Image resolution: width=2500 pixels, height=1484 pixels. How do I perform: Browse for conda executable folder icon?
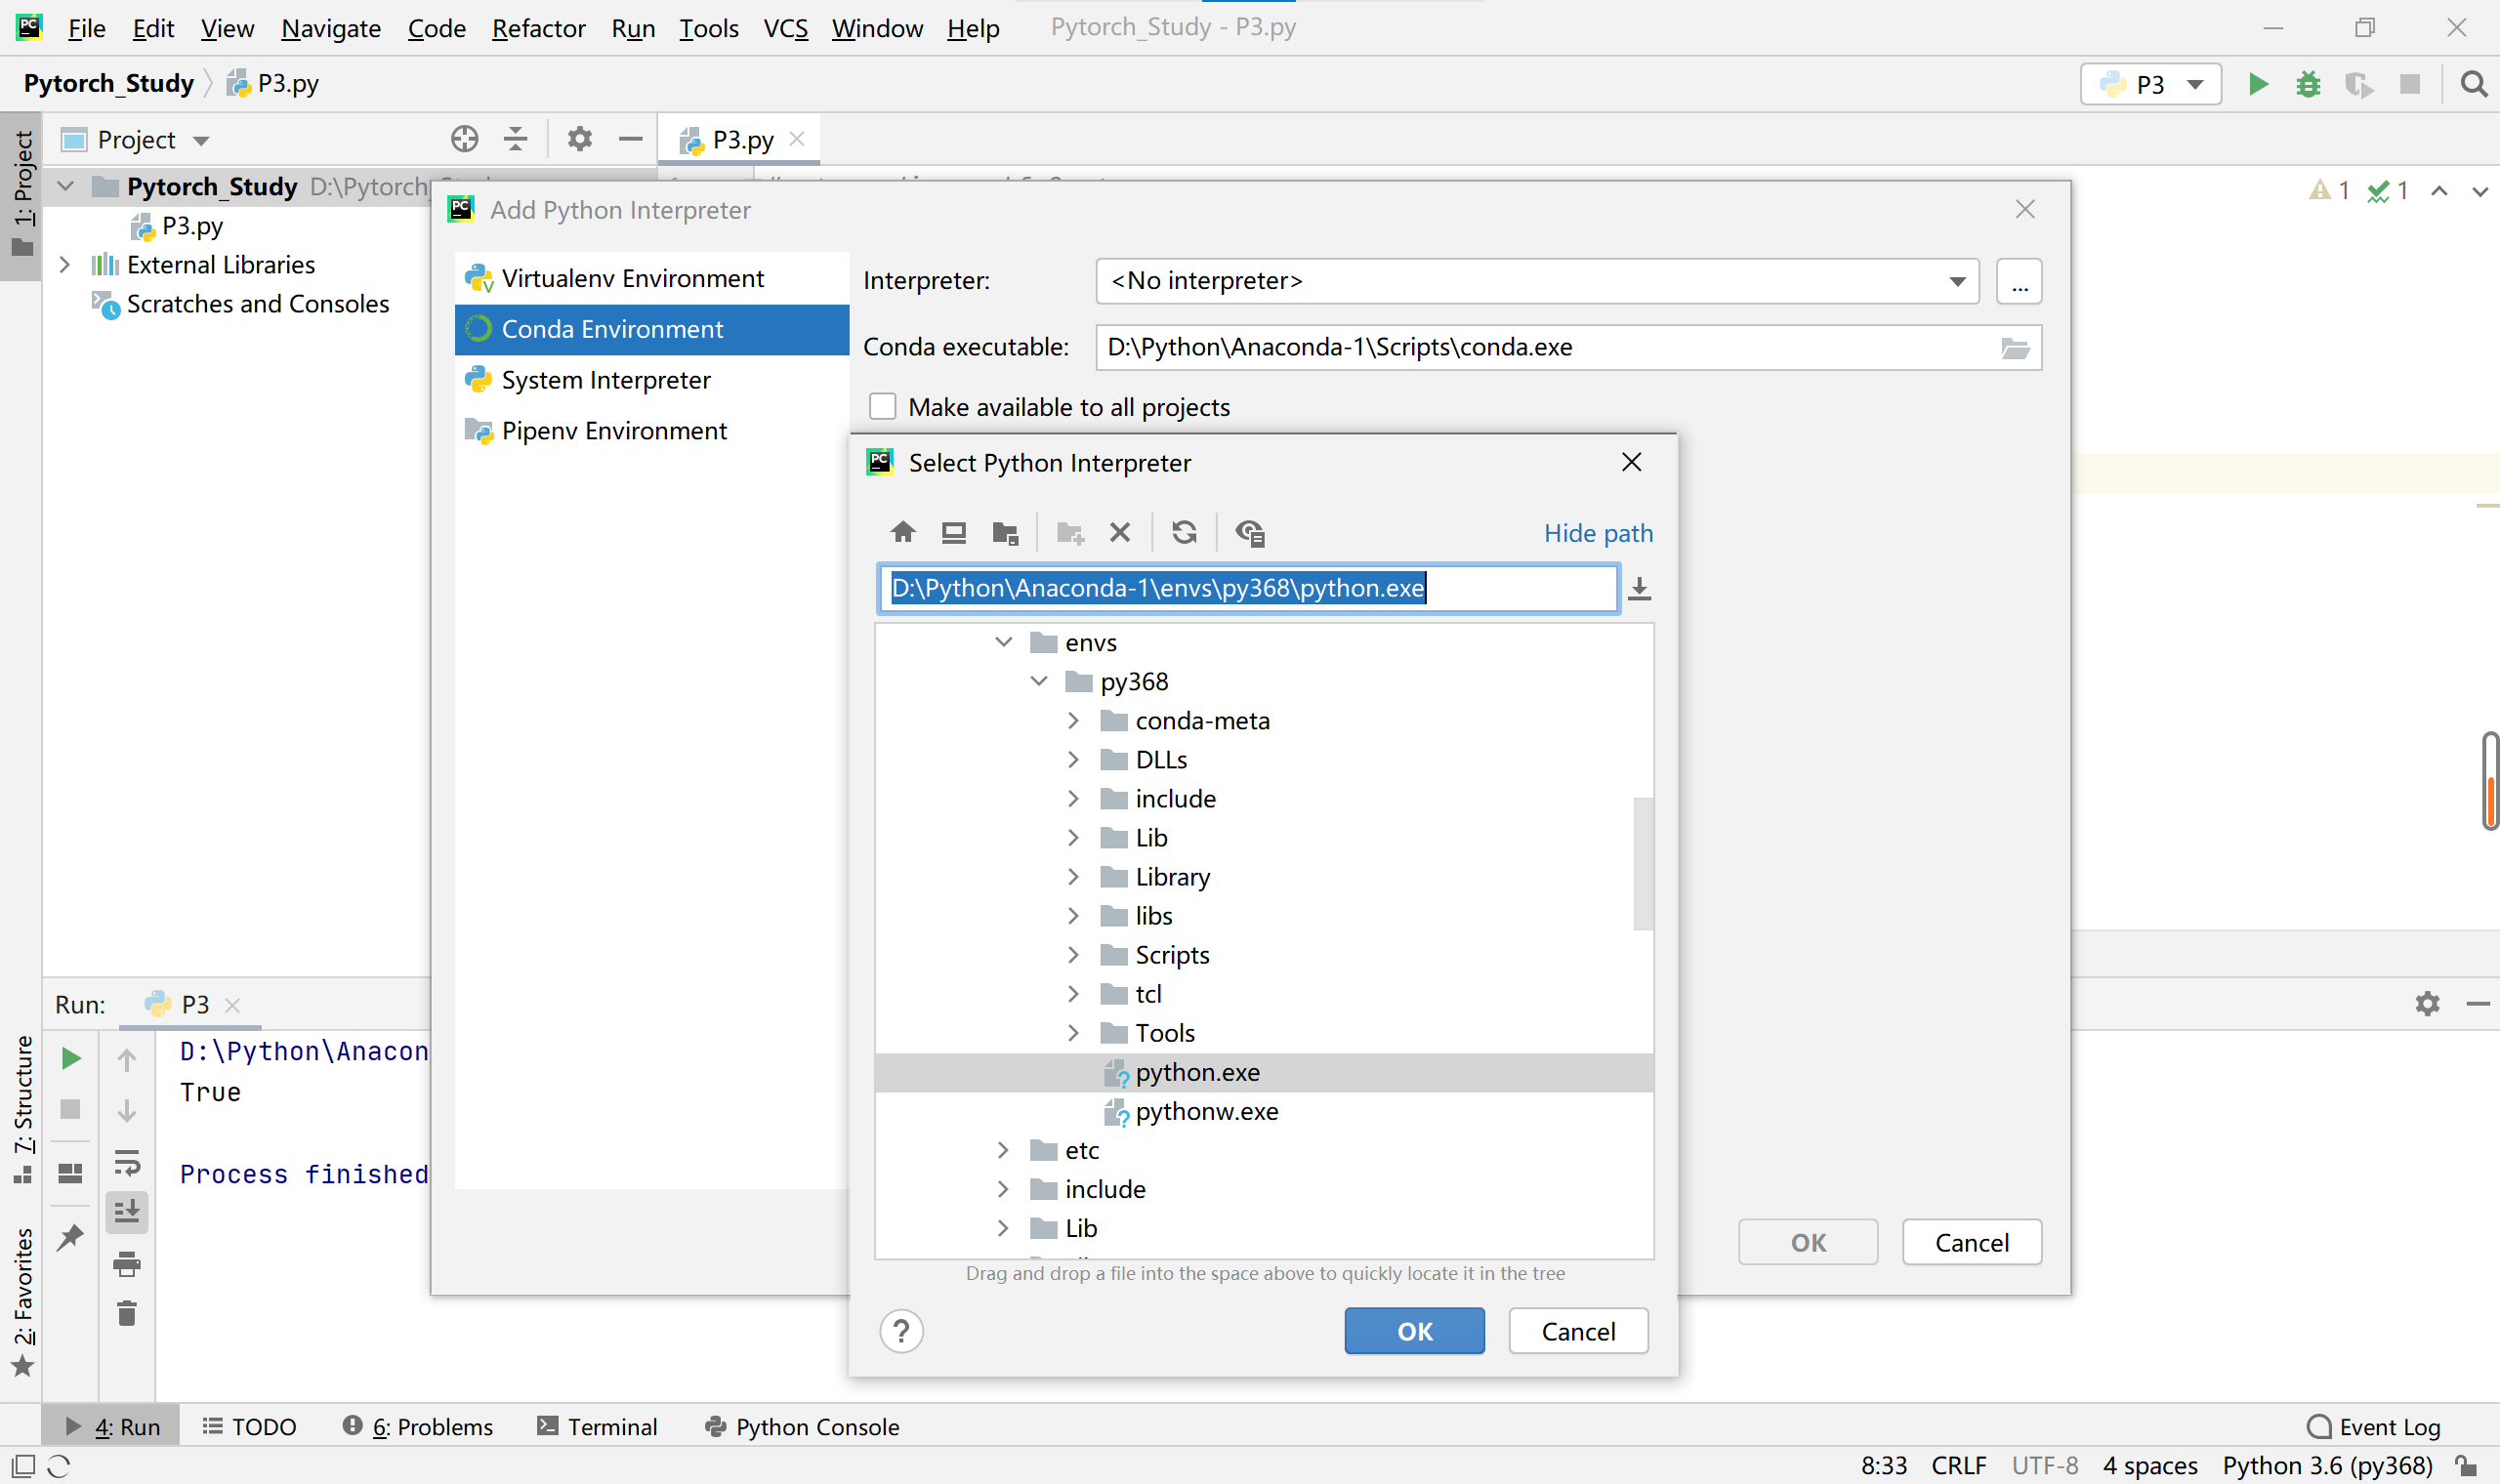coord(2015,348)
